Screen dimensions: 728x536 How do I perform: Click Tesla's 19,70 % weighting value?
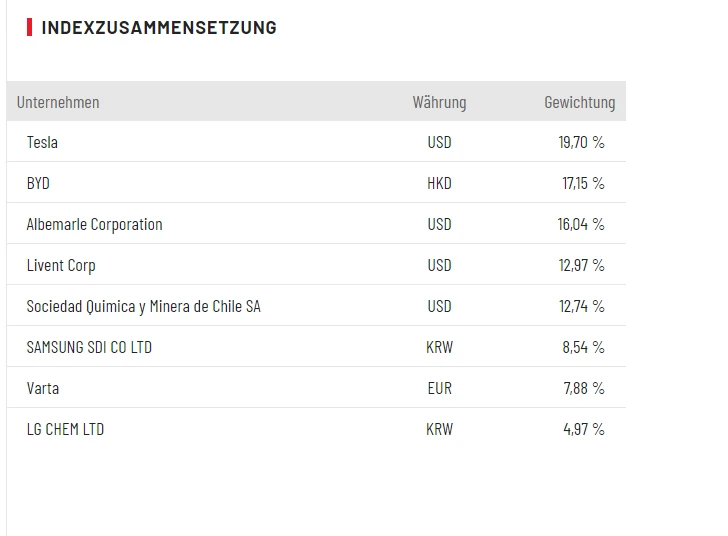click(x=581, y=142)
